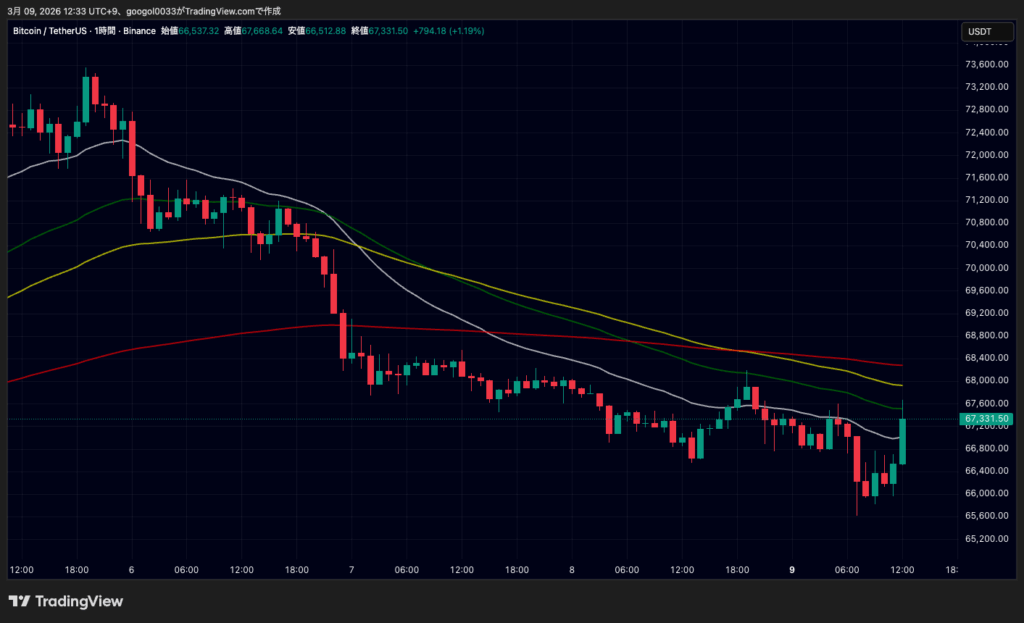1024x623 pixels.
Task: Open the USDT currency selector
Action: click(x=979, y=32)
